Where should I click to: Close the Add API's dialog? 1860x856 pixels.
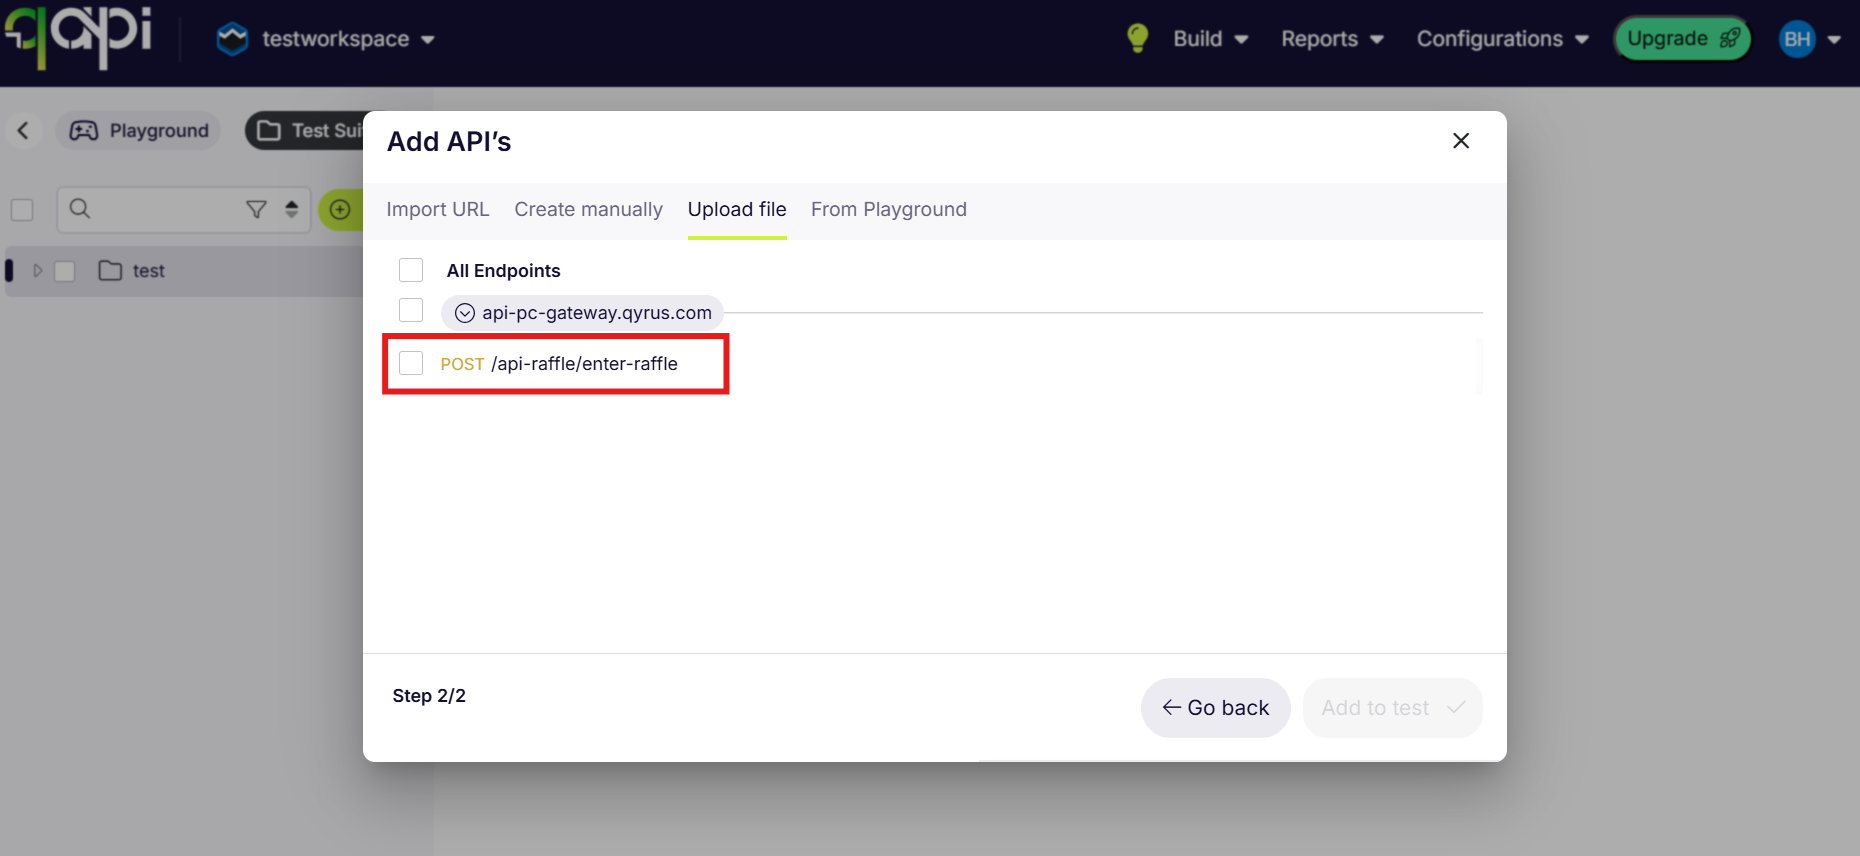(1460, 141)
